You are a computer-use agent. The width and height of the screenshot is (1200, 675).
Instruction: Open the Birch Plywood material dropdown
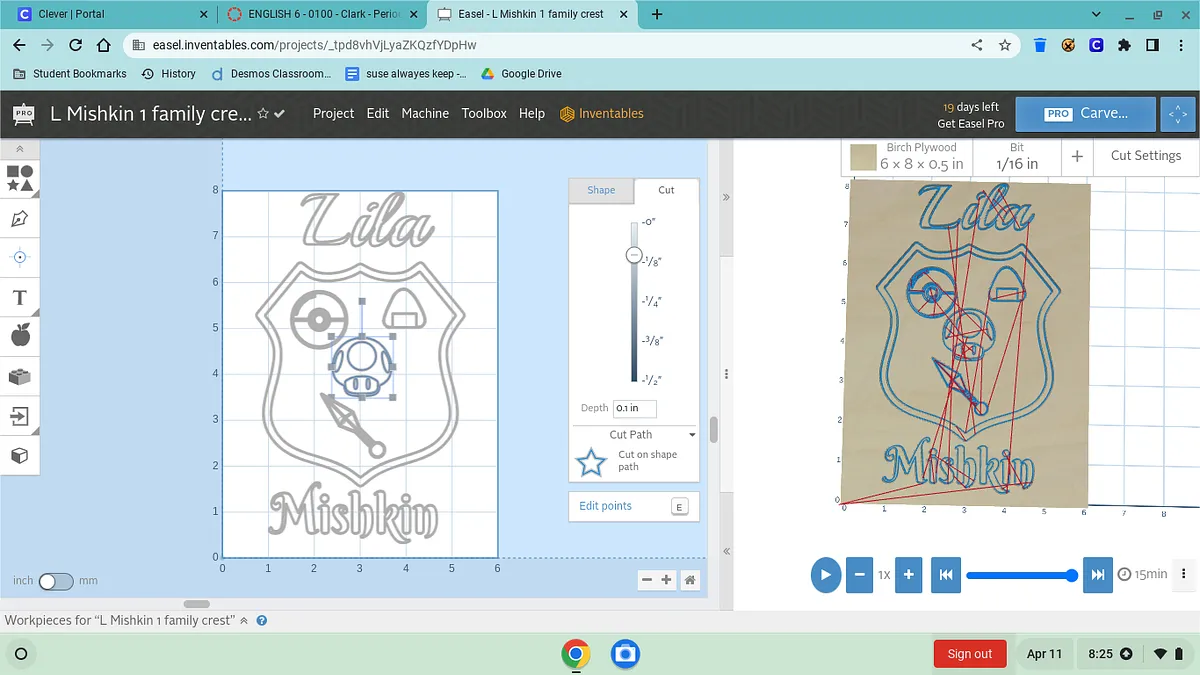click(x=908, y=156)
